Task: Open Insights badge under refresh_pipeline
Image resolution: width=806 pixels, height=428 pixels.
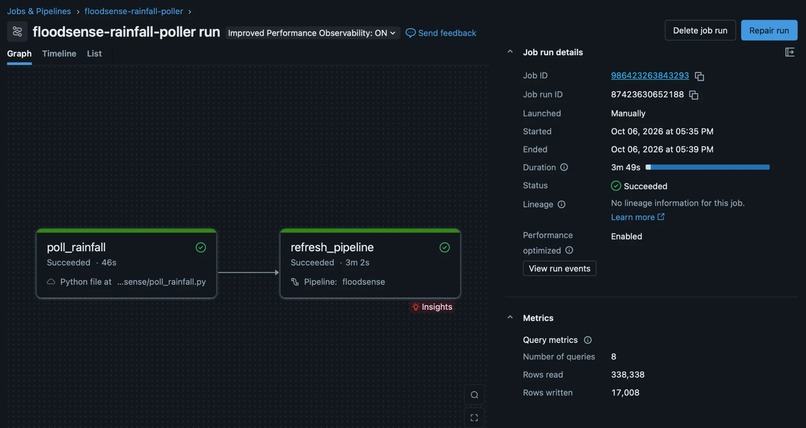Action: tap(432, 307)
